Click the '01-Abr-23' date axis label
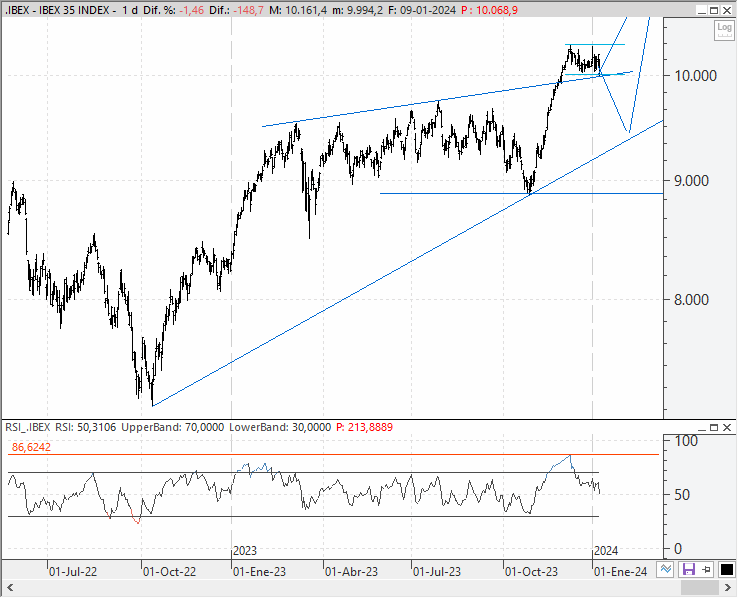This screenshot has width=738, height=598. (x=352, y=572)
